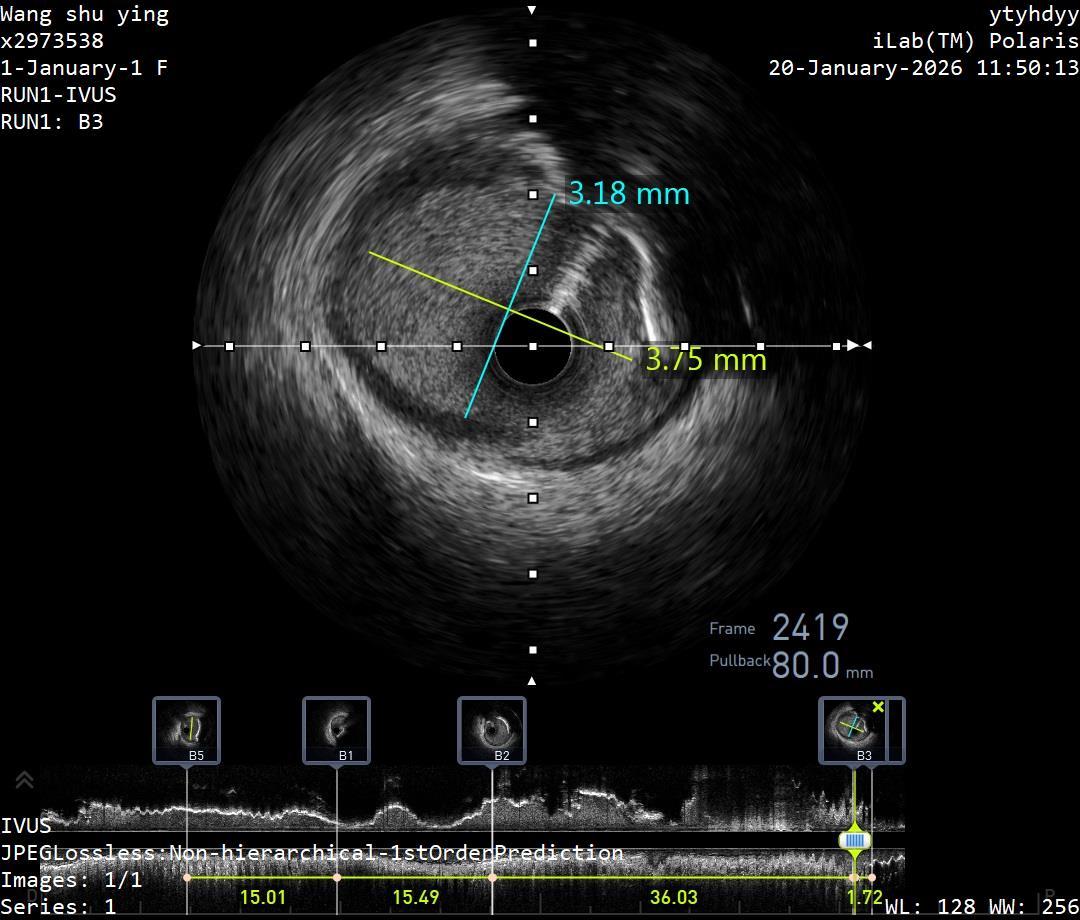Image resolution: width=1080 pixels, height=920 pixels.
Task: Grab the blue striped pullback position handle
Action: click(854, 841)
